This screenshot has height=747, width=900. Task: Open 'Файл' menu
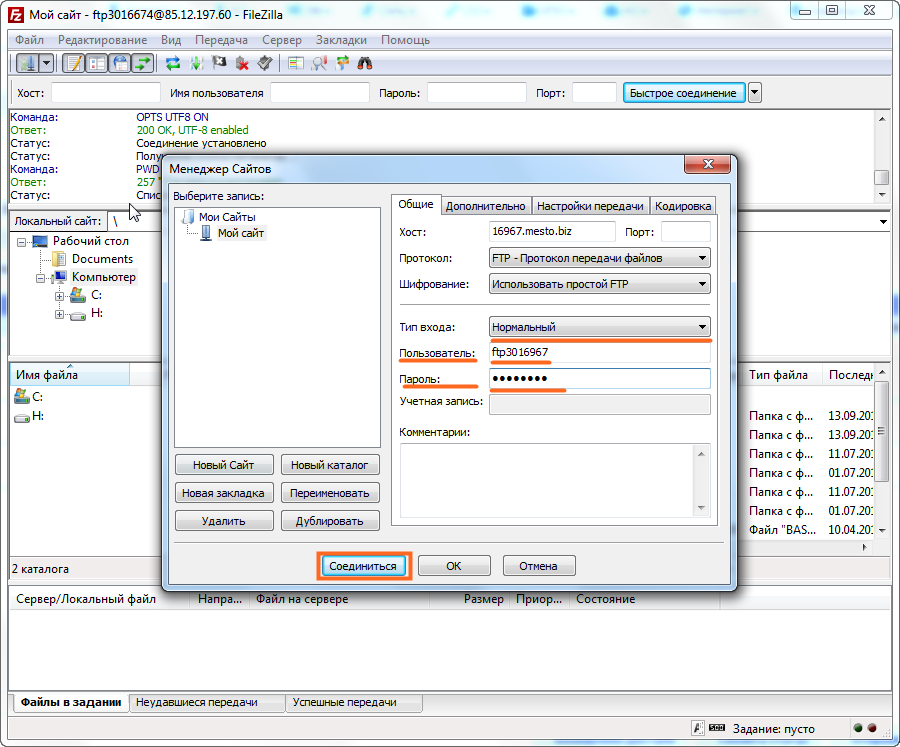click(x=29, y=40)
